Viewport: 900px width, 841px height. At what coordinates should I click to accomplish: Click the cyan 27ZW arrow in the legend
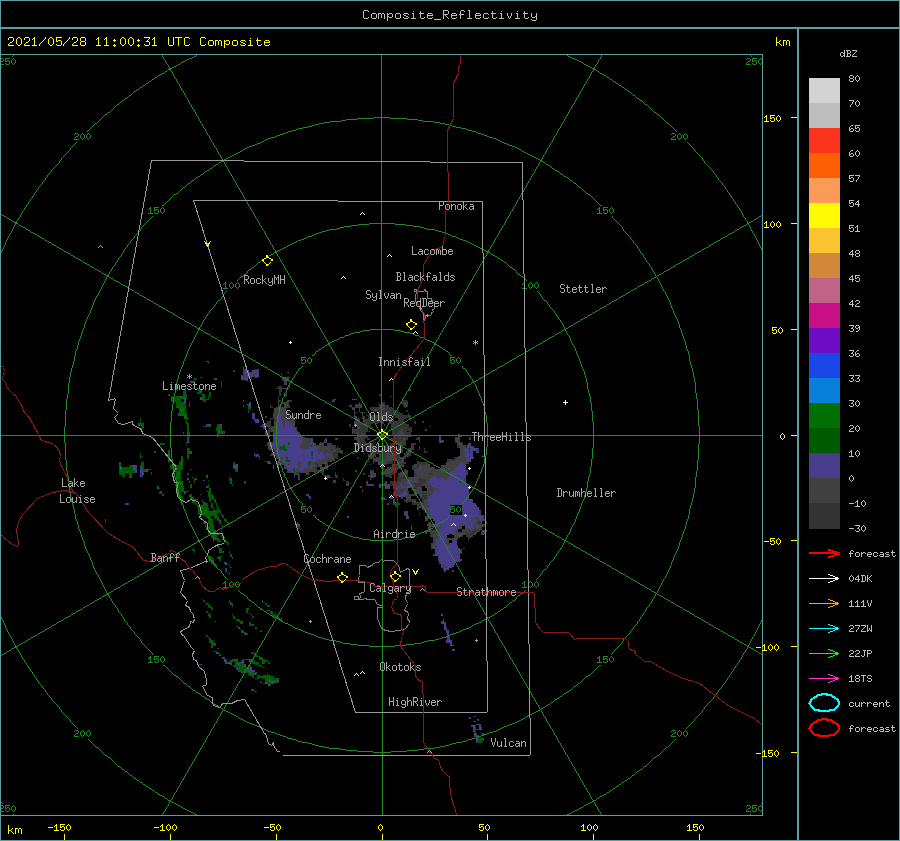(x=824, y=629)
